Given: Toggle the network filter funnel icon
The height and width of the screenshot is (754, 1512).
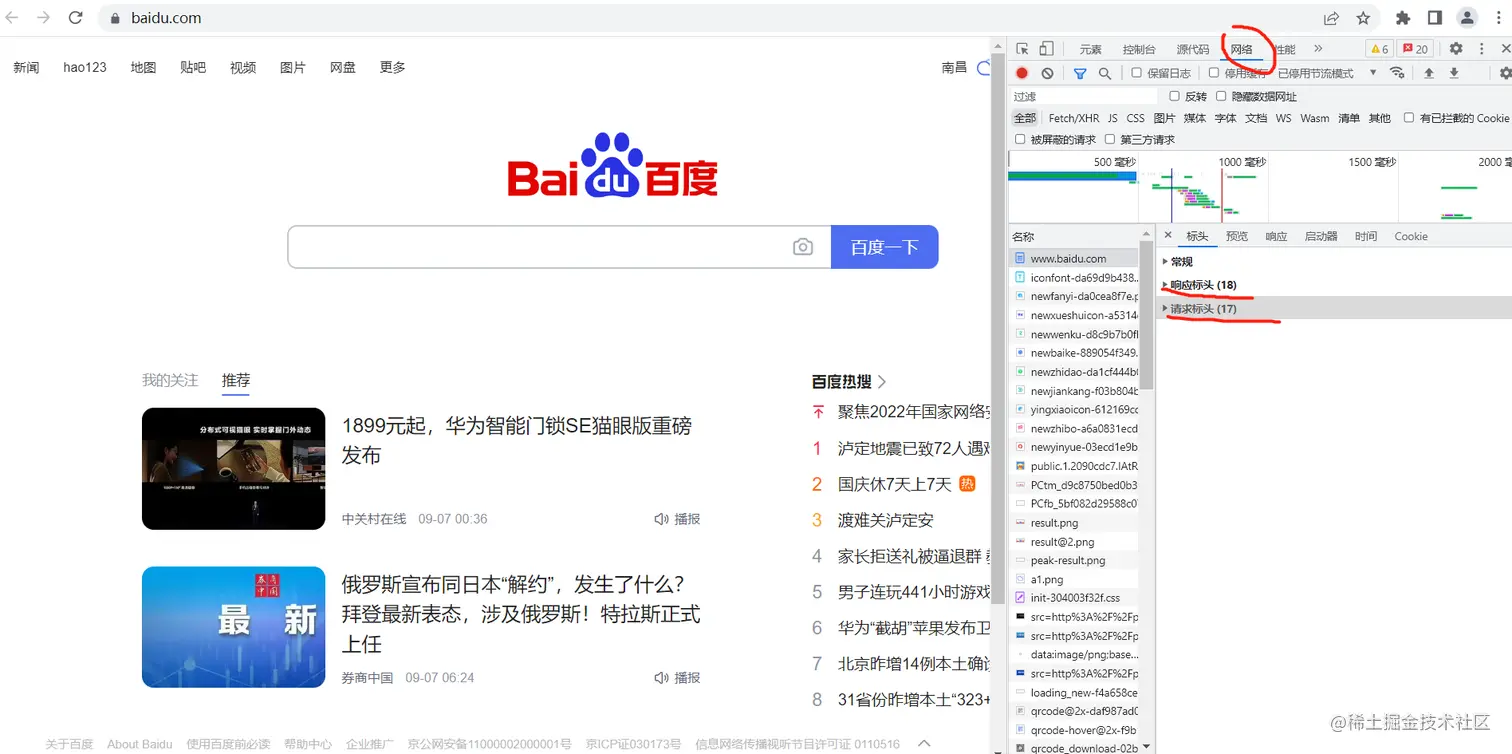Looking at the screenshot, I should click(x=1080, y=73).
